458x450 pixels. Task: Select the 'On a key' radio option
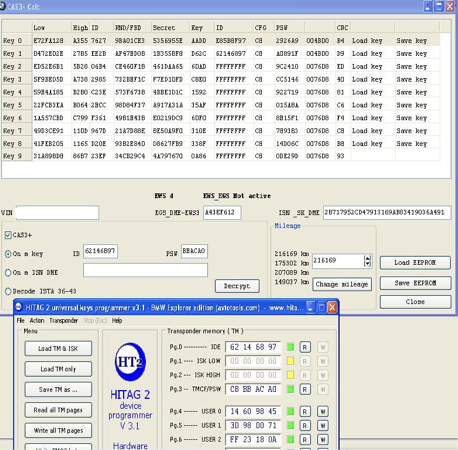(8, 254)
